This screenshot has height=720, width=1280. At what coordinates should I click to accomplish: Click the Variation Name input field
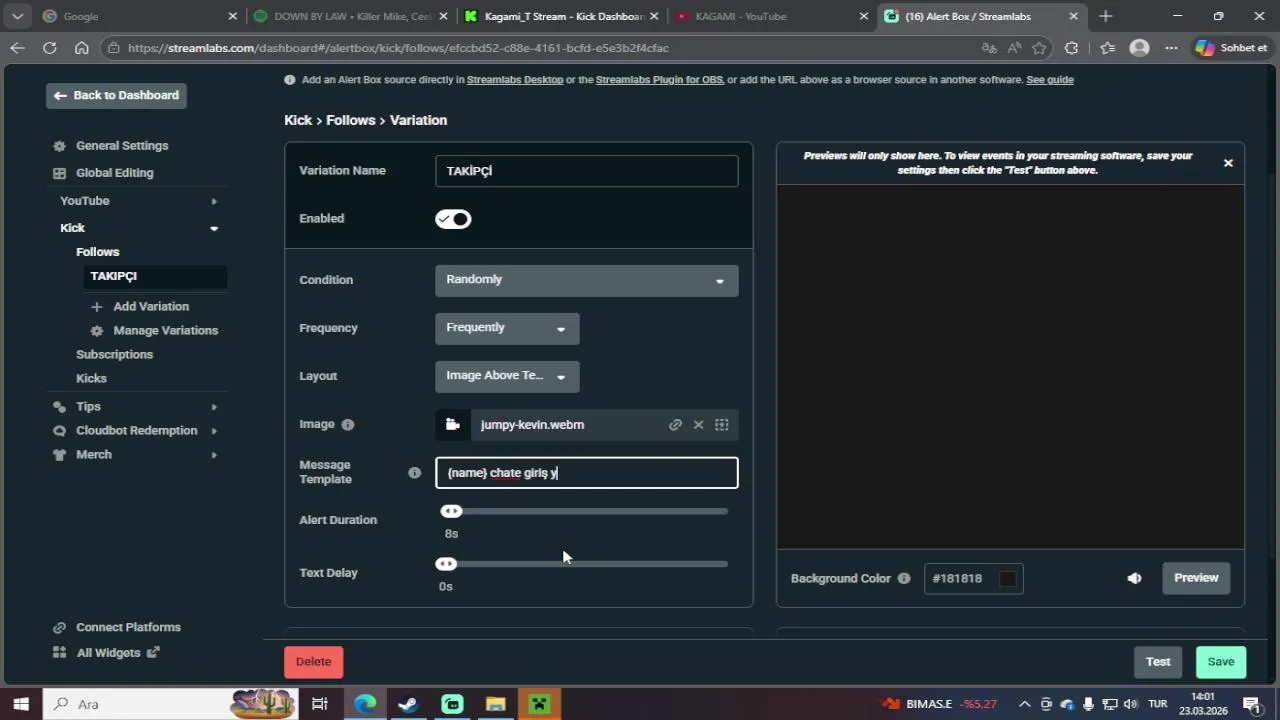point(587,171)
